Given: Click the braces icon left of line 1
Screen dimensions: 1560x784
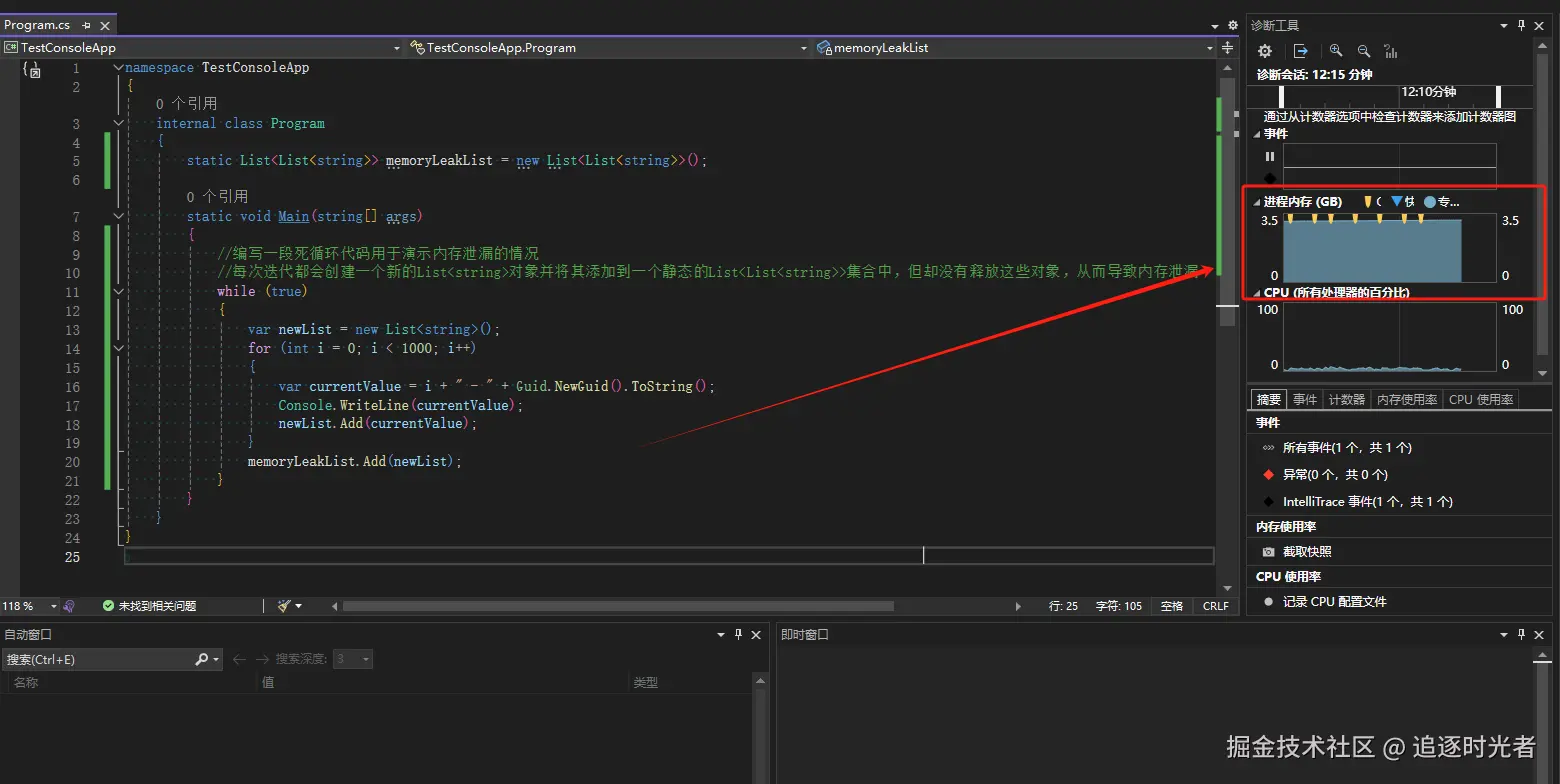Looking at the screenshot, I should (31, 69).
